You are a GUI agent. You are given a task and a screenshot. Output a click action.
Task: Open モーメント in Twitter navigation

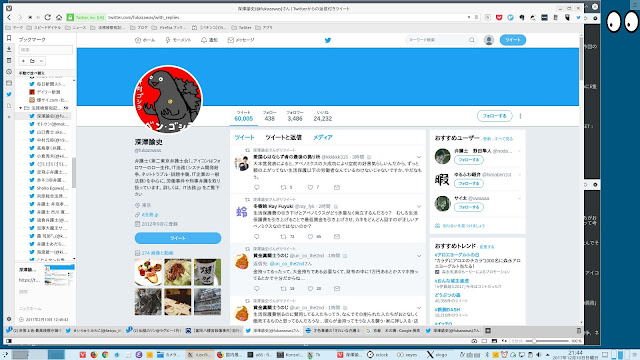click(x=178, y=40)
